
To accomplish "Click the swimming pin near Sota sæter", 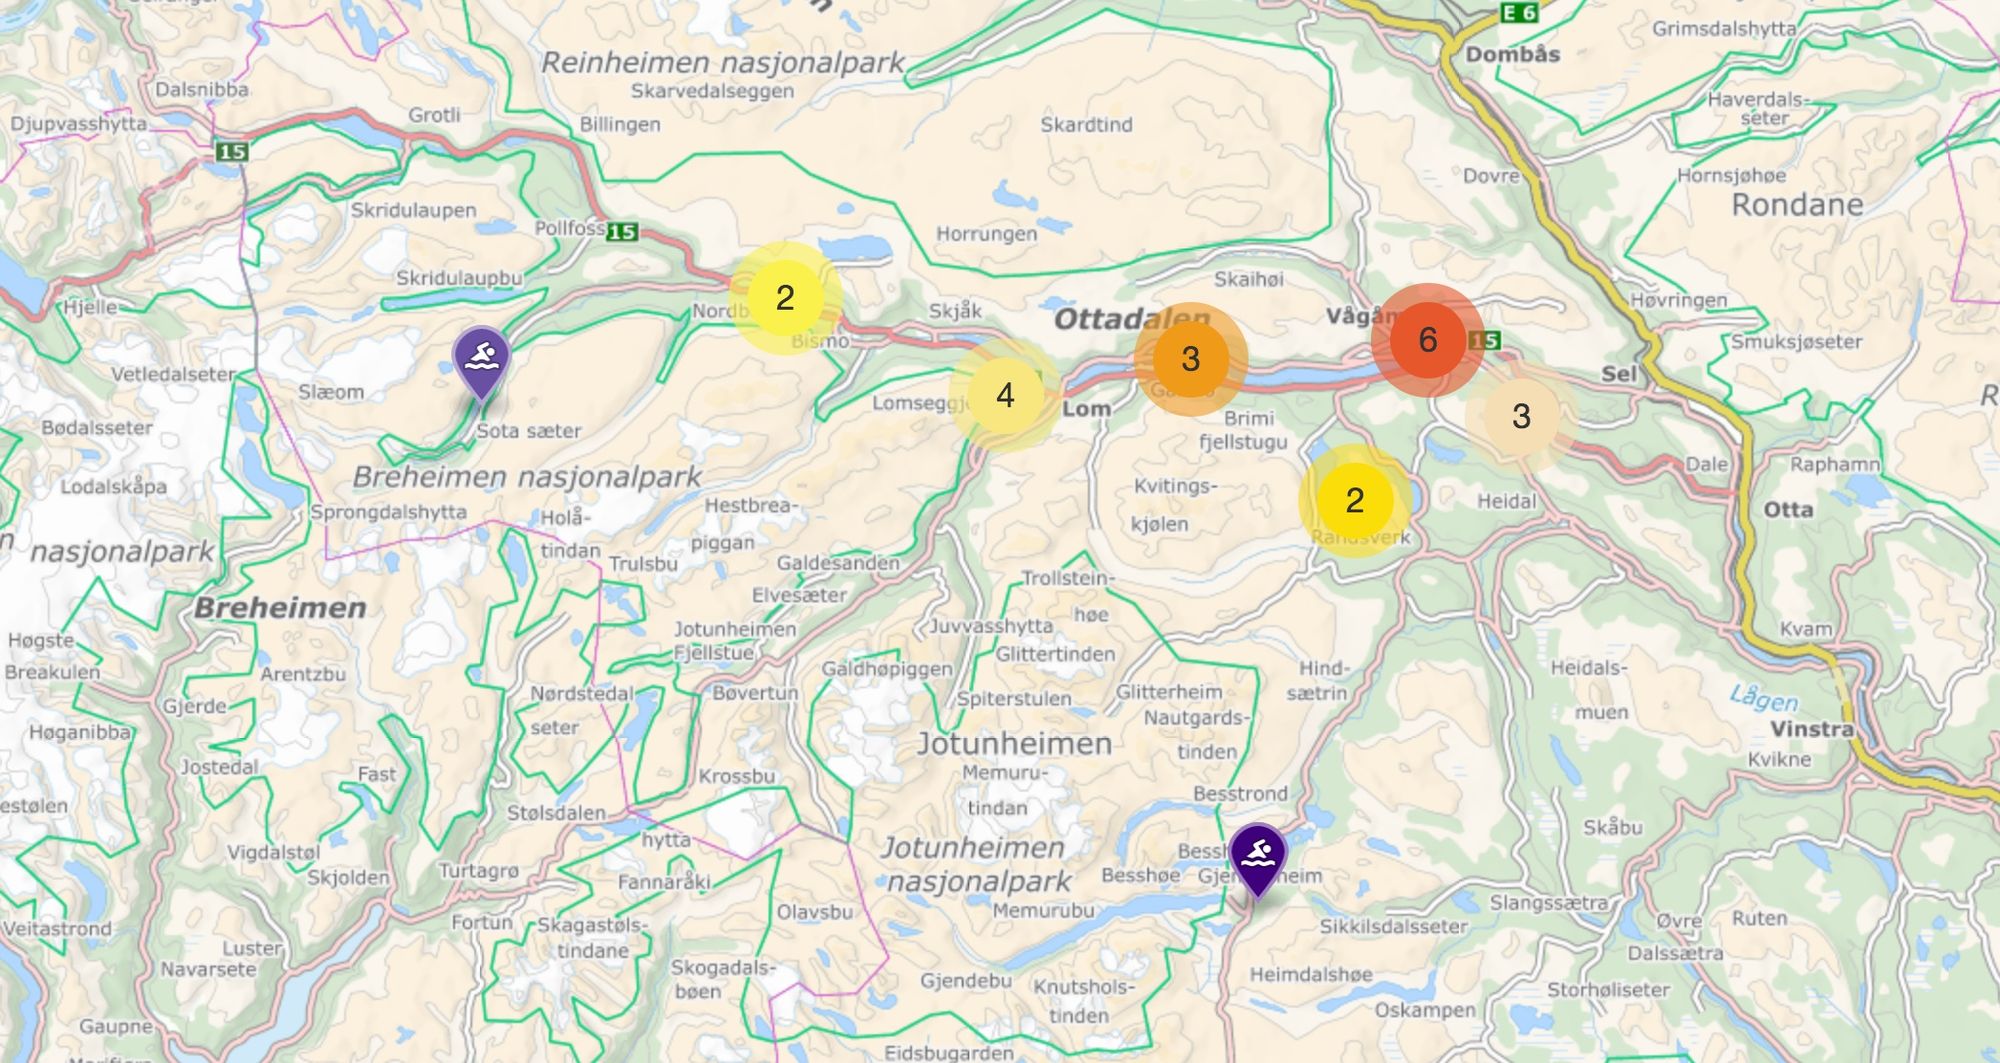I will coord(481,361).
